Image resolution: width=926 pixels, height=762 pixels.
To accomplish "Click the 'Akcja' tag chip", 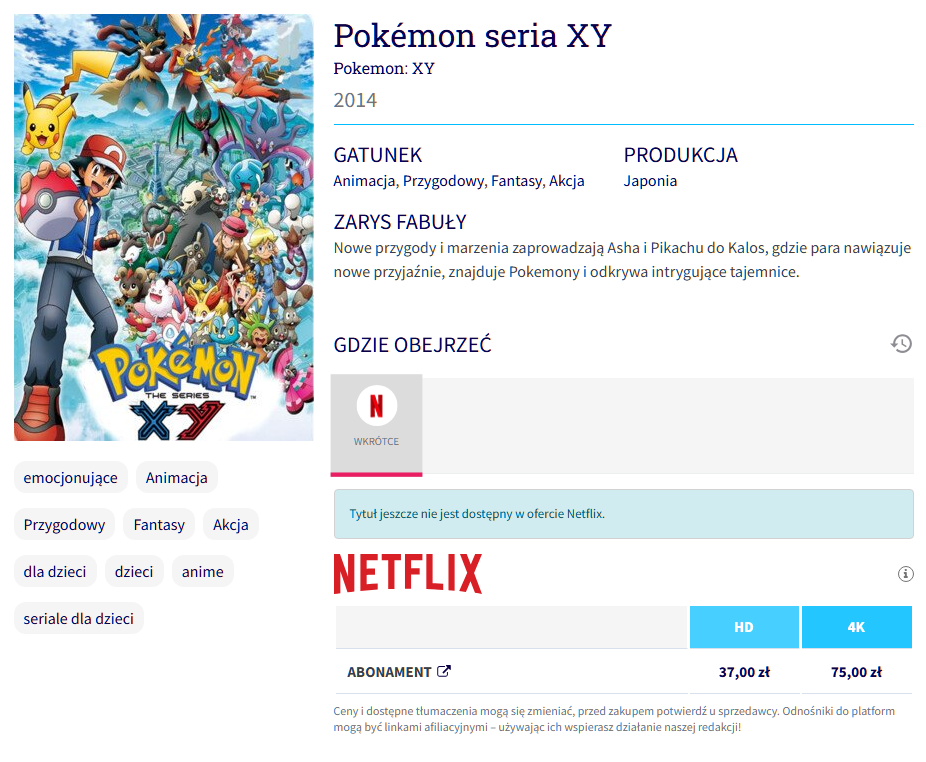I will pyautogui.click(x=231, y=525).
